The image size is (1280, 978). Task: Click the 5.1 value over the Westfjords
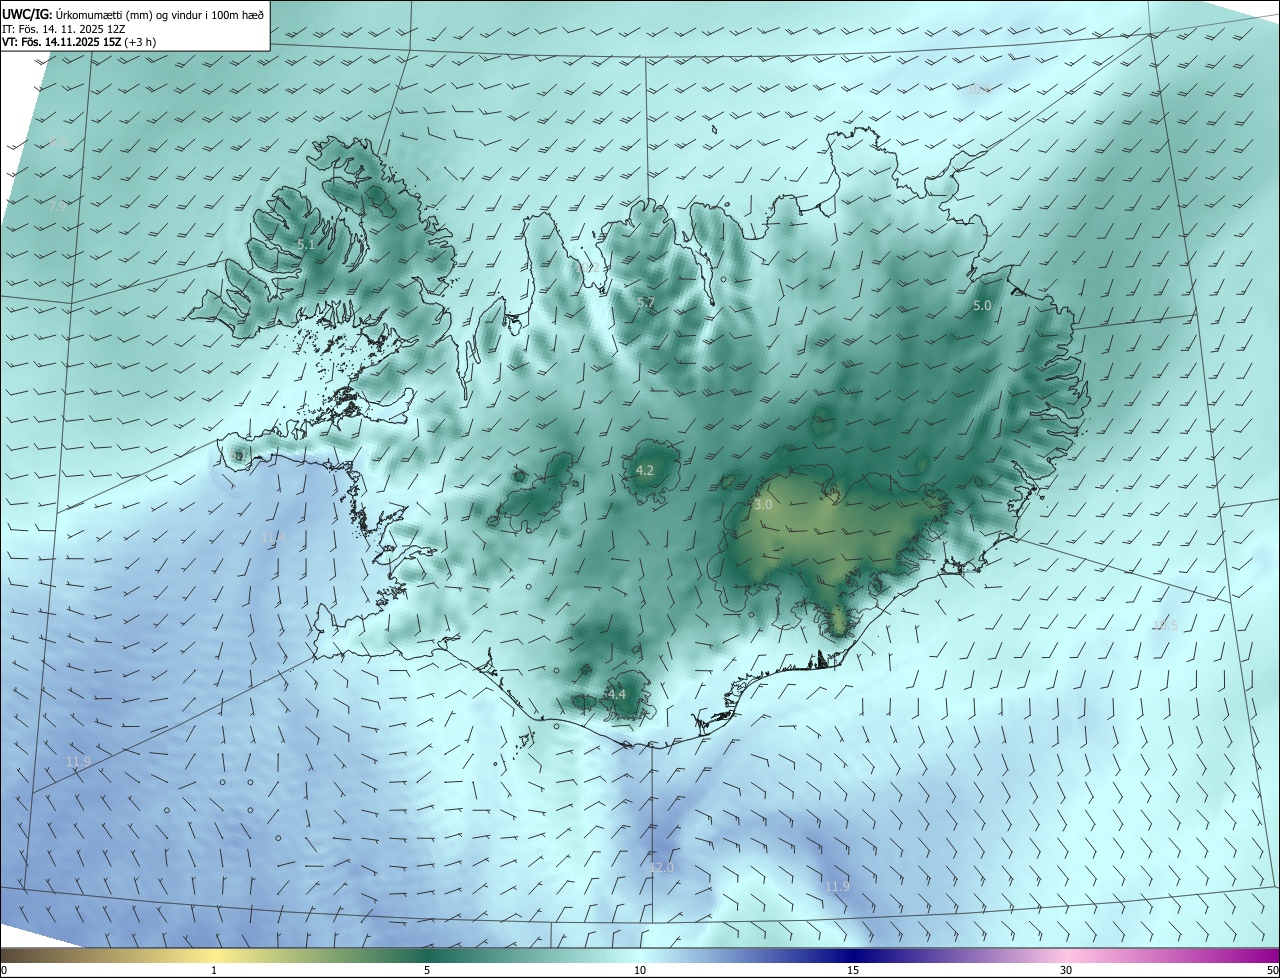coord(306,244)
